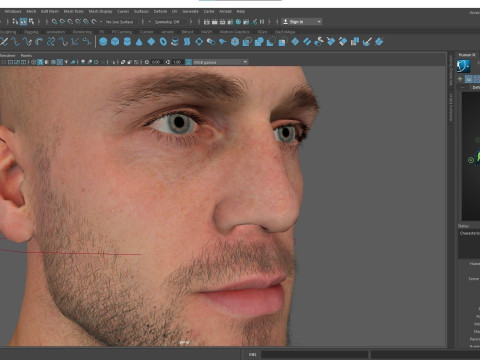The image size is (480, 360).
Task: Click the viewport exposure value field
Action: coord(156,62)
